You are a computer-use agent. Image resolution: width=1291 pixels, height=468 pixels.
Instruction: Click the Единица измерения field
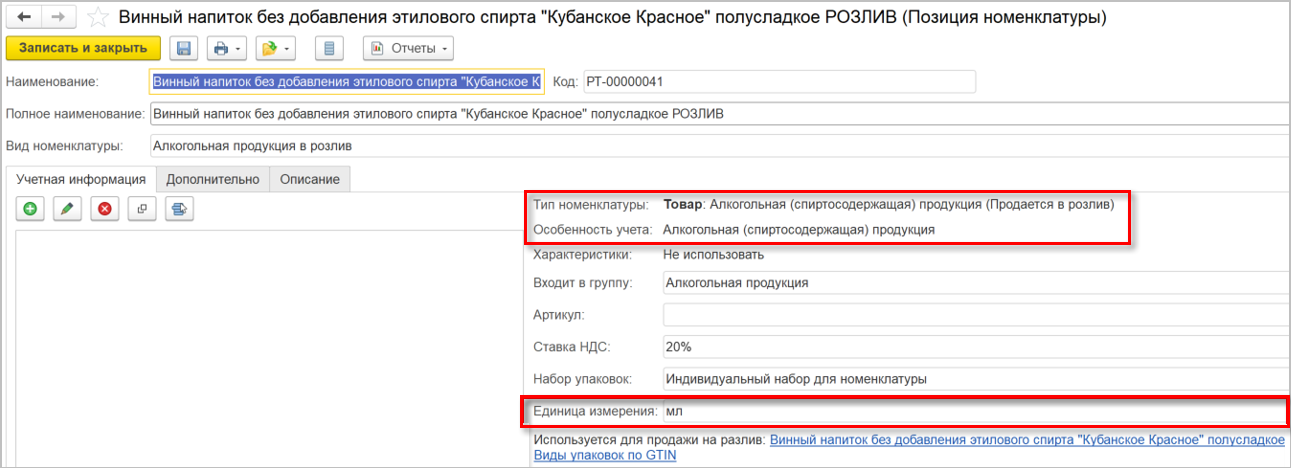(970, 411)
